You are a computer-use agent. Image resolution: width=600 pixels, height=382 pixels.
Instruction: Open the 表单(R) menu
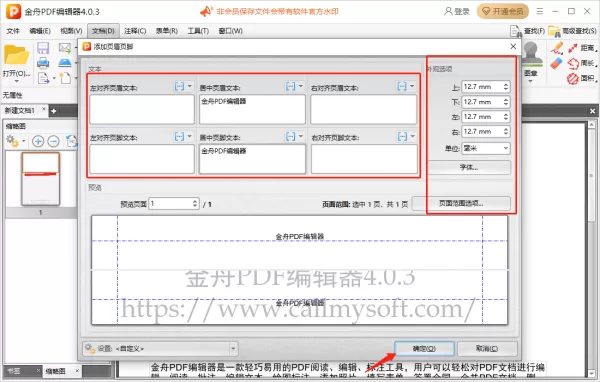click(x=166, y=31)
